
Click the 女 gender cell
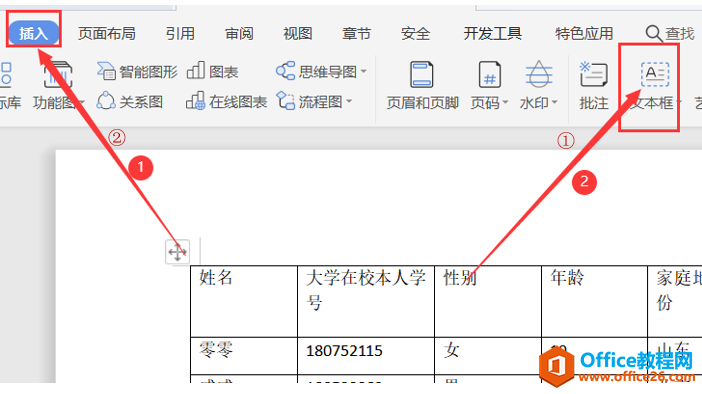tap(488, 356)
